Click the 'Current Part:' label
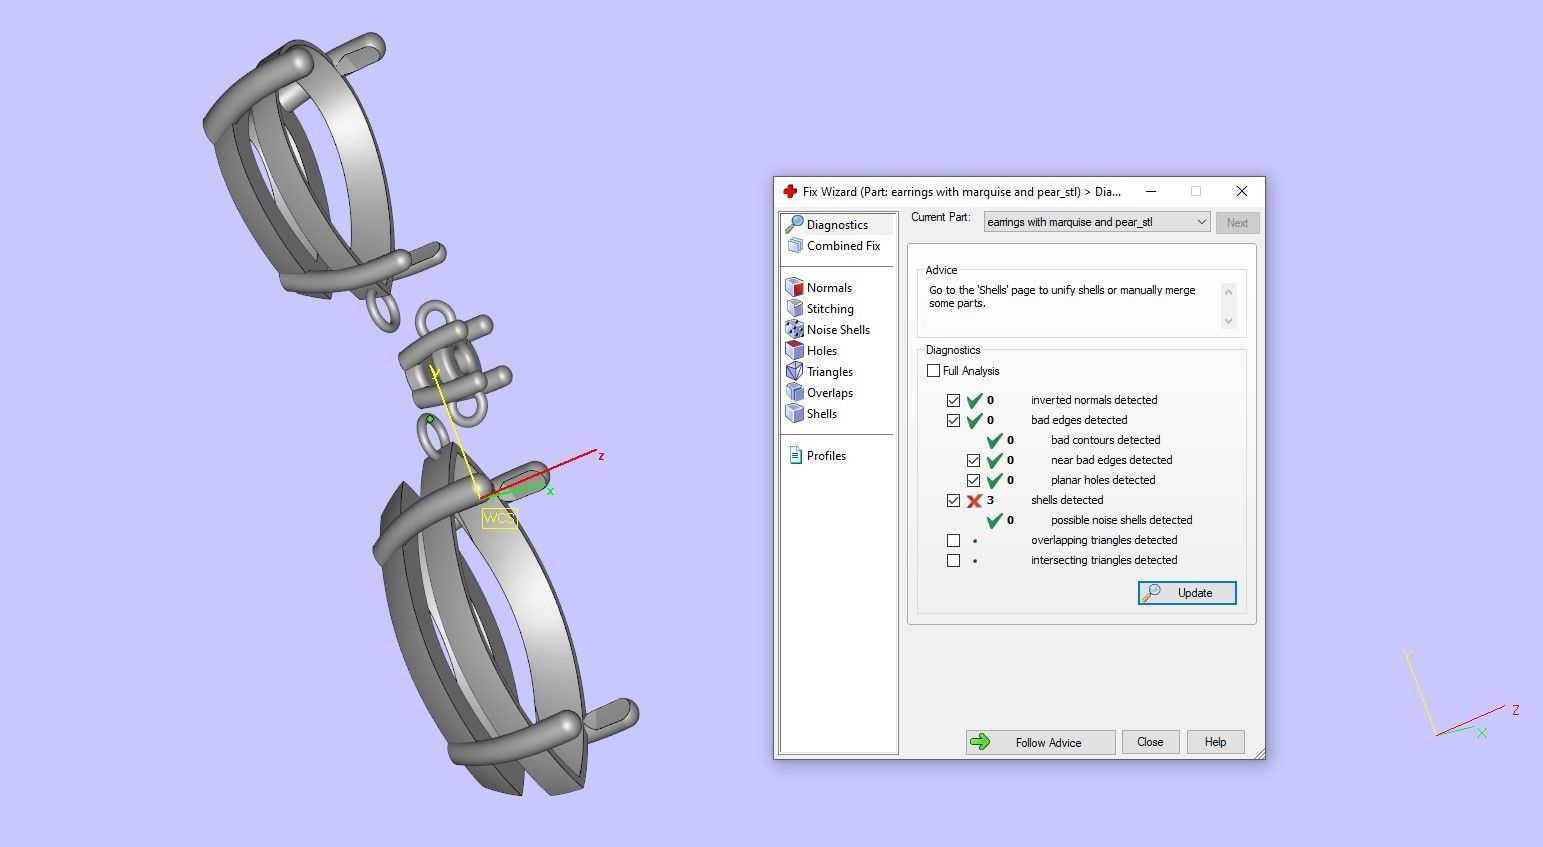1543x847 pixels. [x=940, y=217]
